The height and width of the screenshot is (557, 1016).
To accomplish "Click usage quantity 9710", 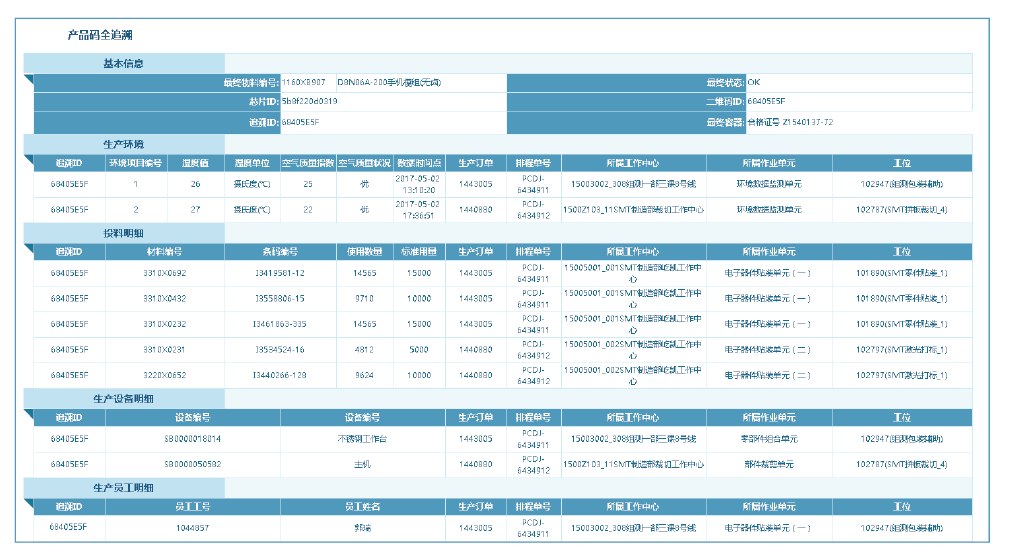I will pos(364,299).
